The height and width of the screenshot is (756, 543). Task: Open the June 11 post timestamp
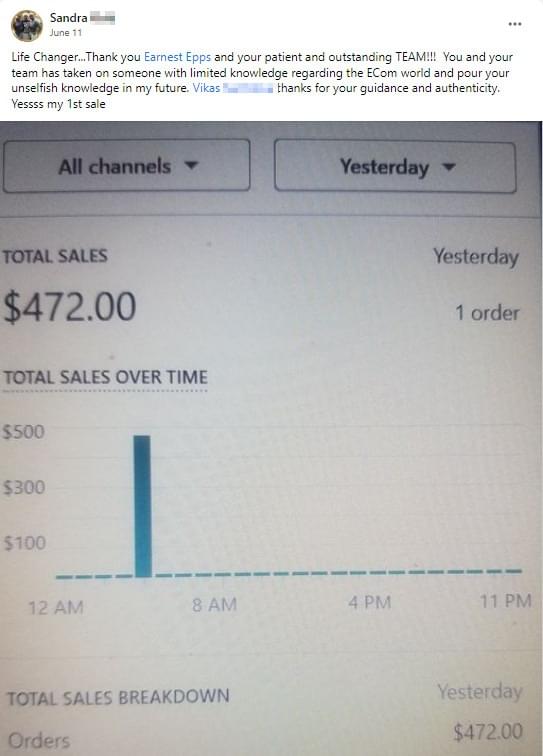coord(66,33)
